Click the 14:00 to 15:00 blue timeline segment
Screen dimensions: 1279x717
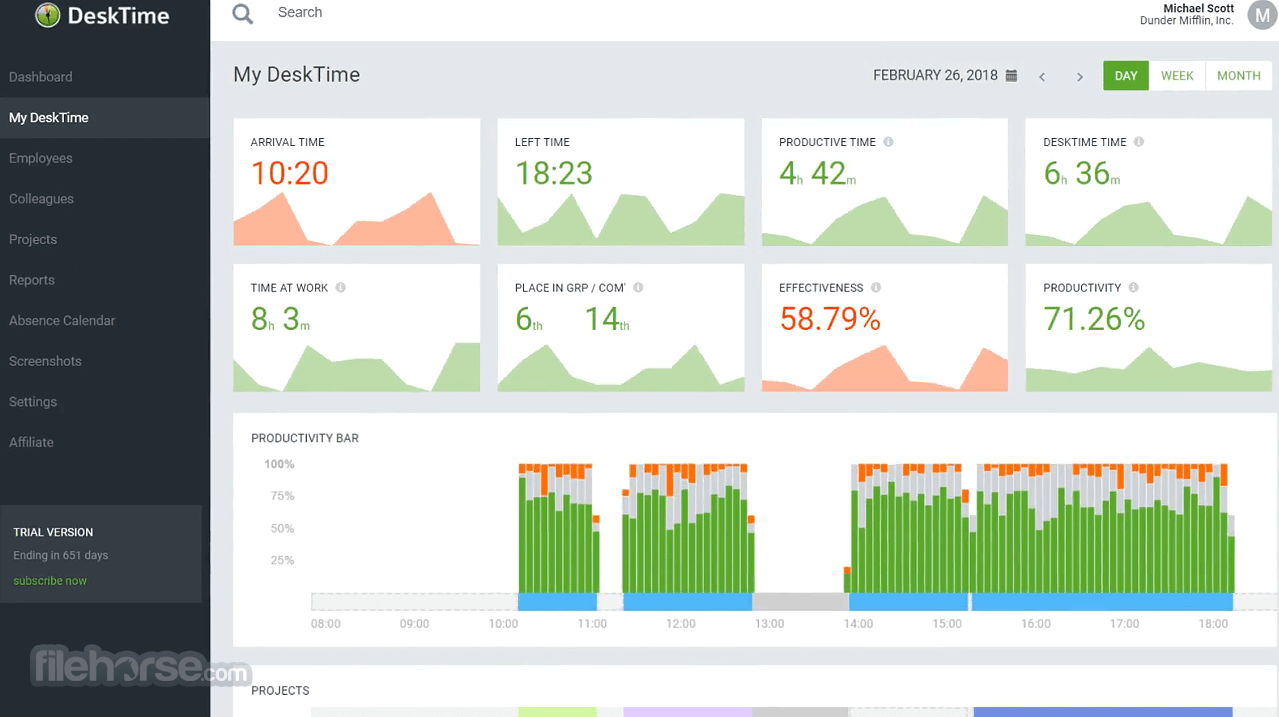pyautogui.click(x=909, y=602)
